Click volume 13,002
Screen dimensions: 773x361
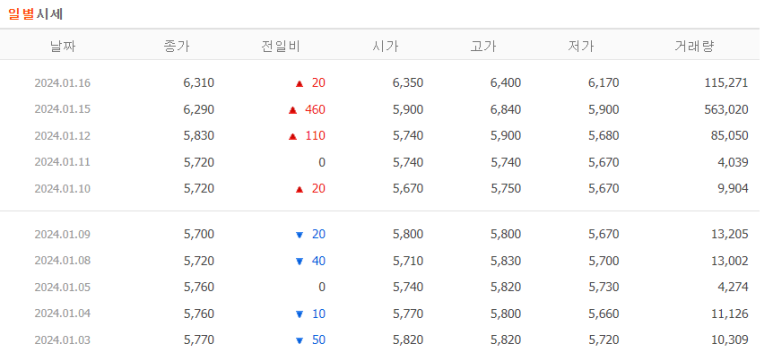click(x=730, y=260)
